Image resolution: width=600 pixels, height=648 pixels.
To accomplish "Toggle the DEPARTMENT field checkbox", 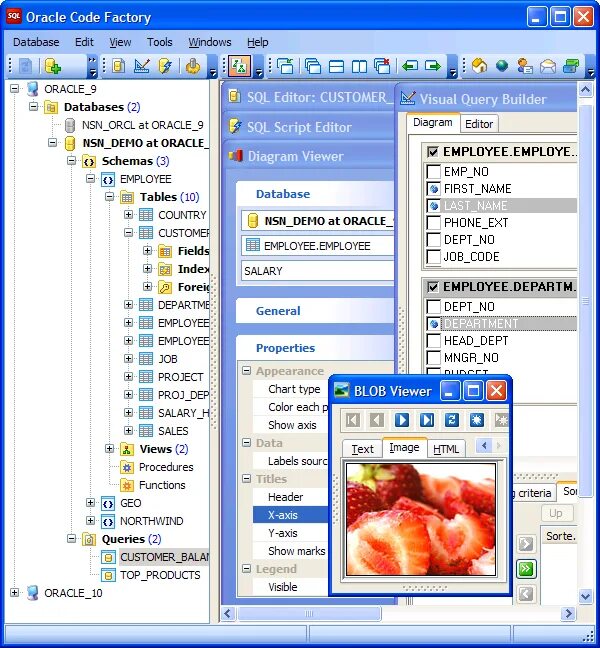I will 433,324.
